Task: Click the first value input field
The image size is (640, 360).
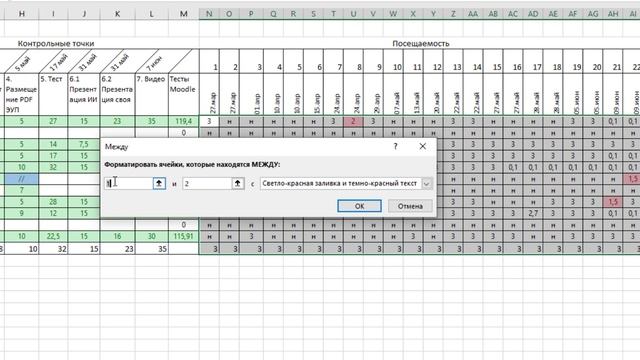Action: 129,183
